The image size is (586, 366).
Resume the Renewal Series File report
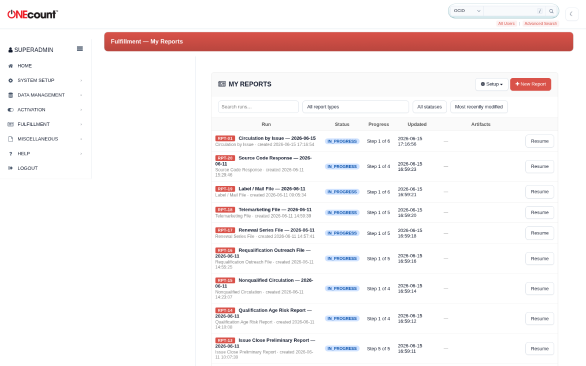click(x=539, y=233)
